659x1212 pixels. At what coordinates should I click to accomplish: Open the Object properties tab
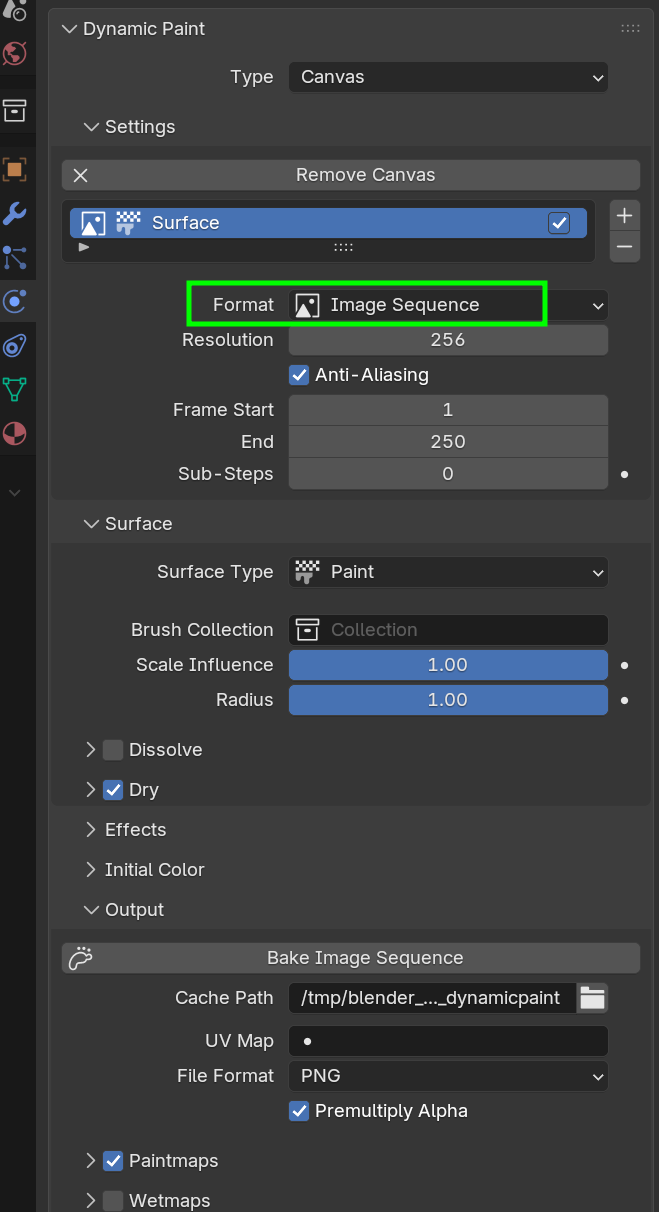coord(15,169)
